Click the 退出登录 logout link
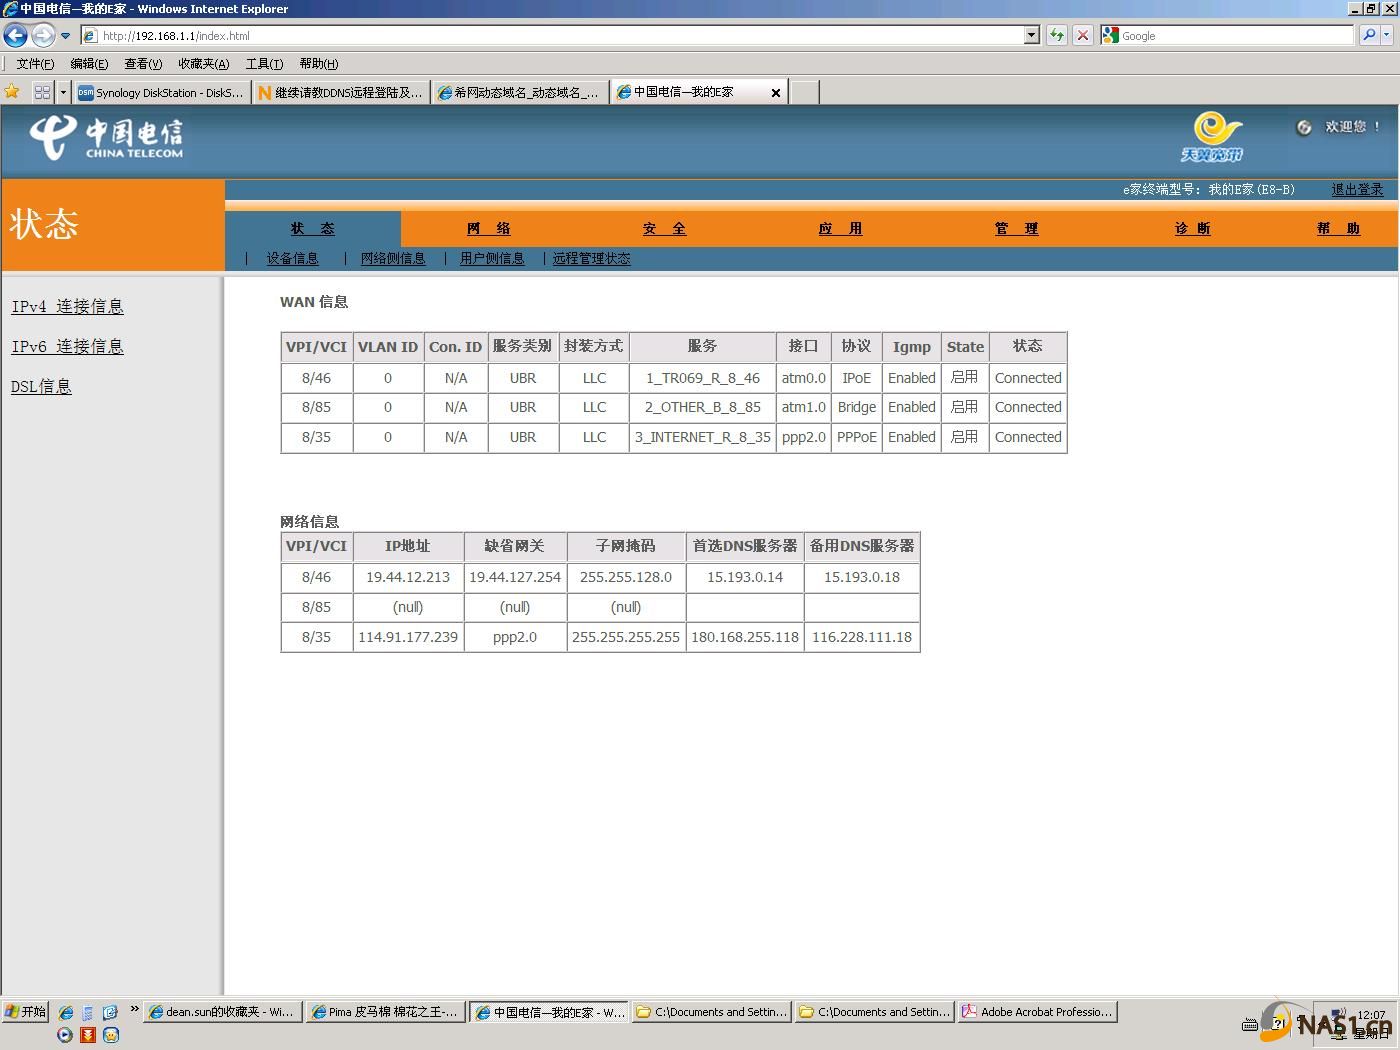Viewport: 1400px width, 1050px height. (x=1357, y=189)
